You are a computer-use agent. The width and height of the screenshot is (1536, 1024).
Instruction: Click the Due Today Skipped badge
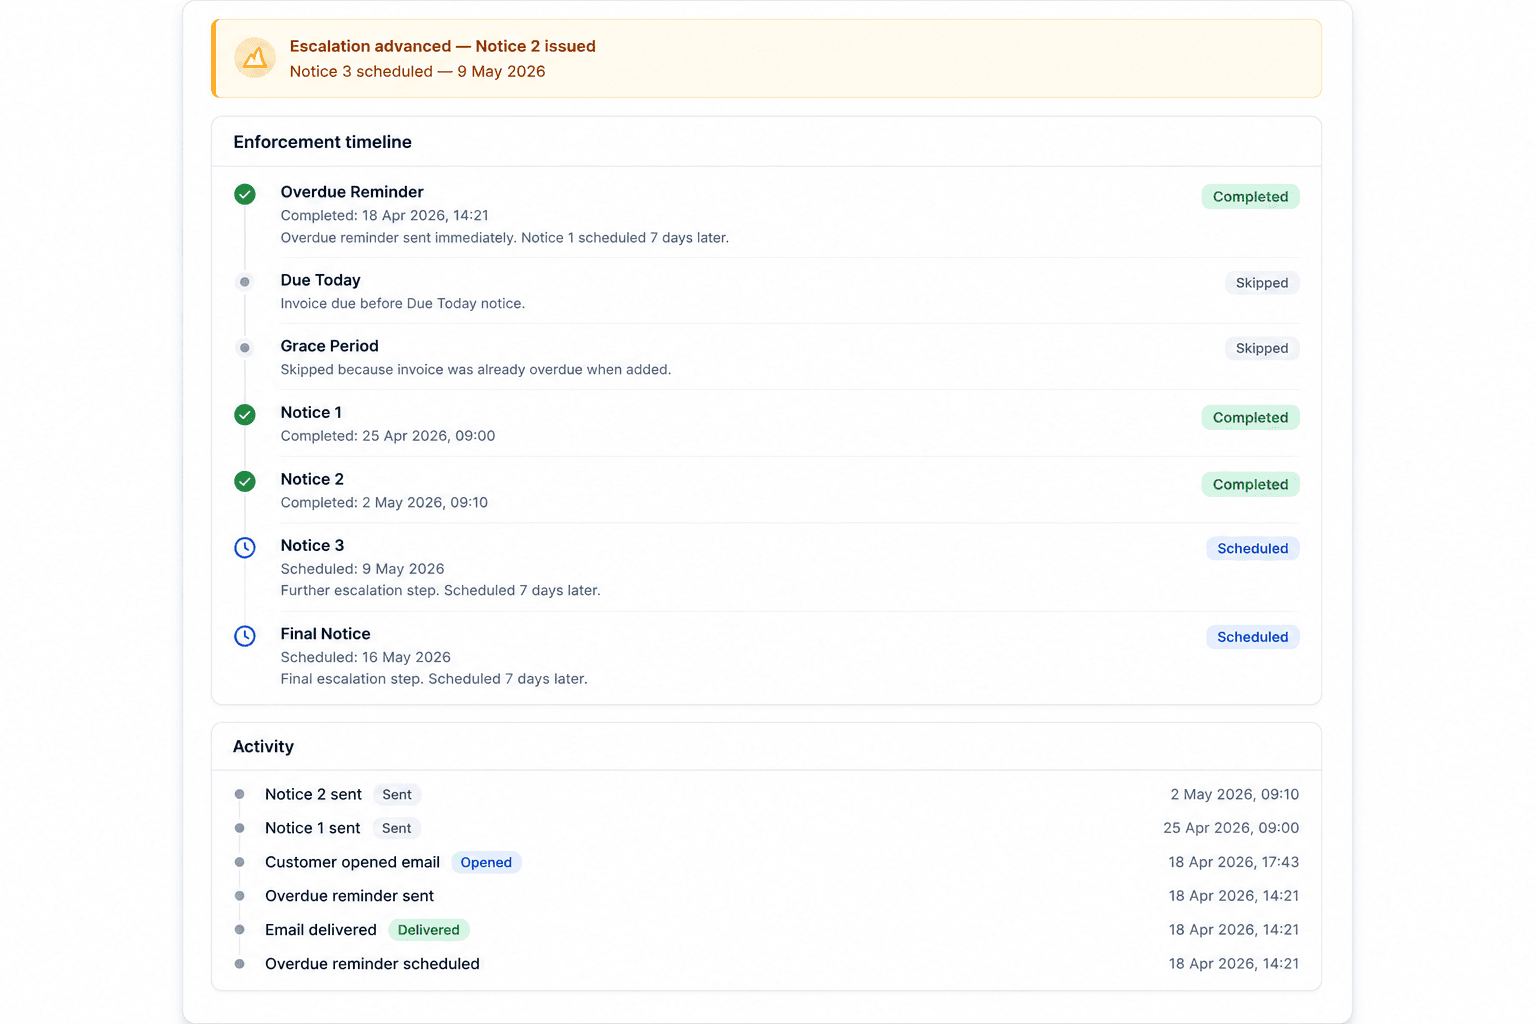[1262, 283]
